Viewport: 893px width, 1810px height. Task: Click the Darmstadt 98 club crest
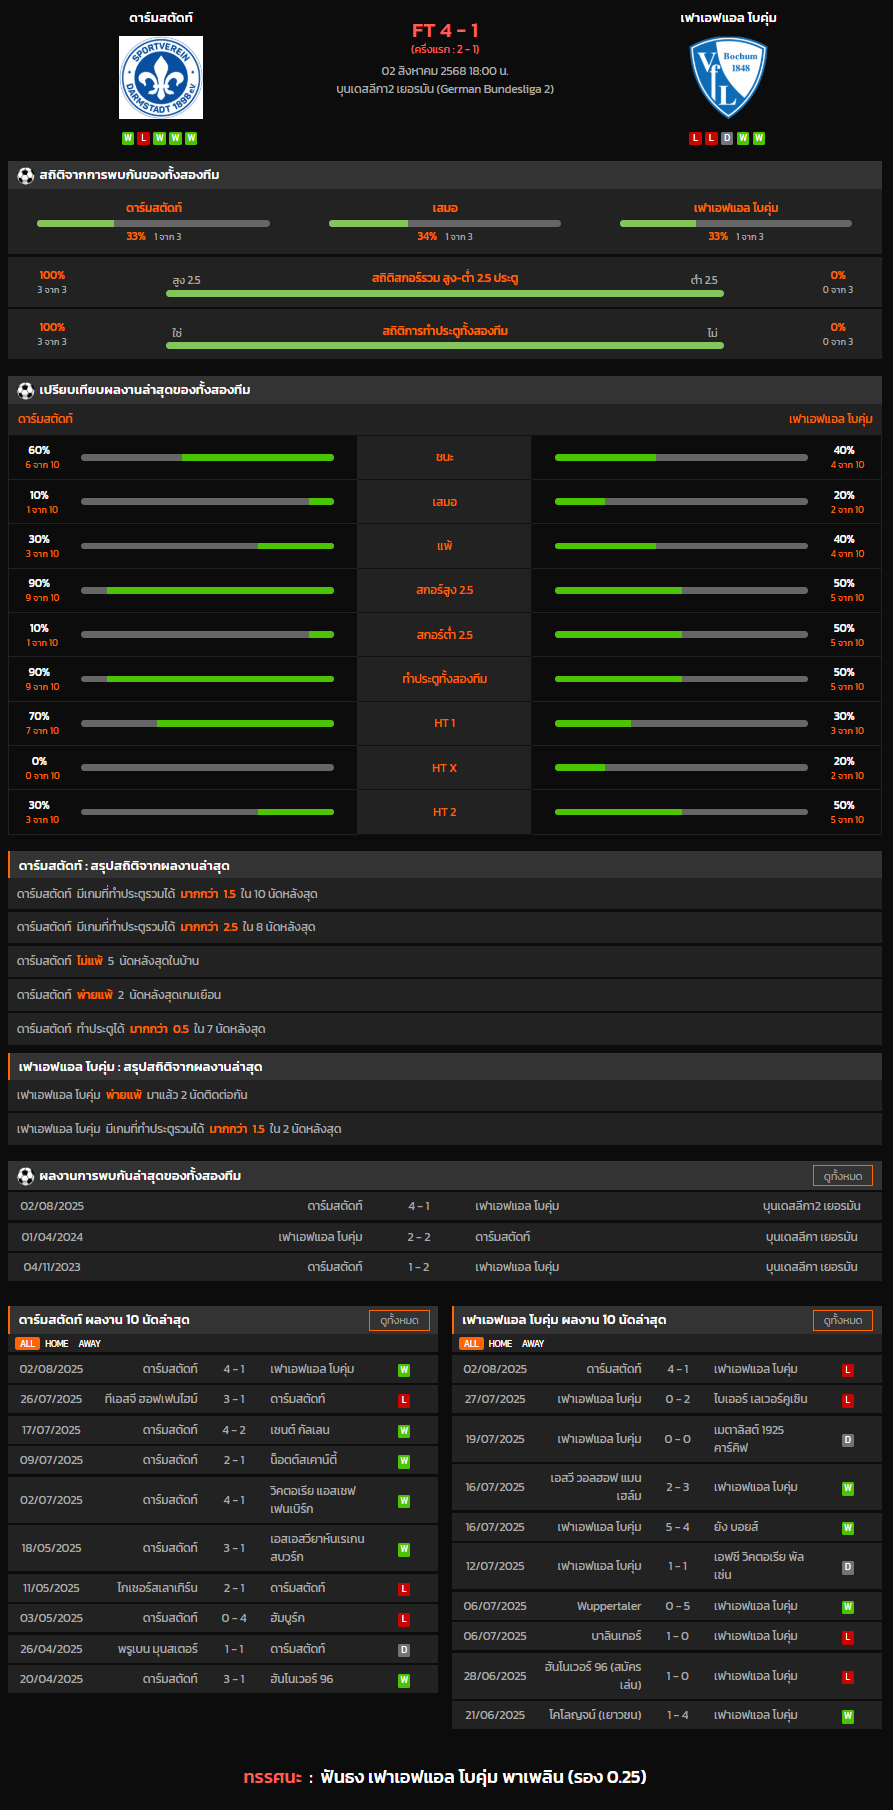tap(161, 78)
